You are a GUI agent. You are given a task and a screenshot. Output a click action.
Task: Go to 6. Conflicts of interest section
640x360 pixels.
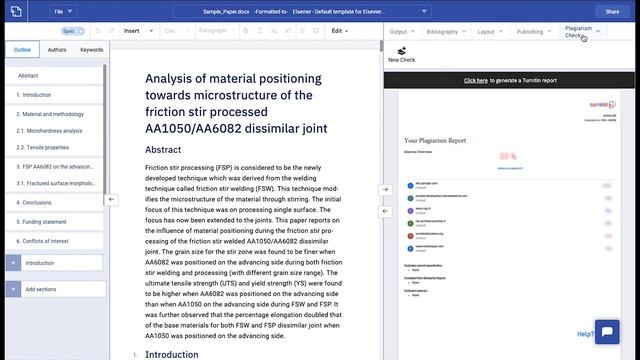(x=54, y=241)
